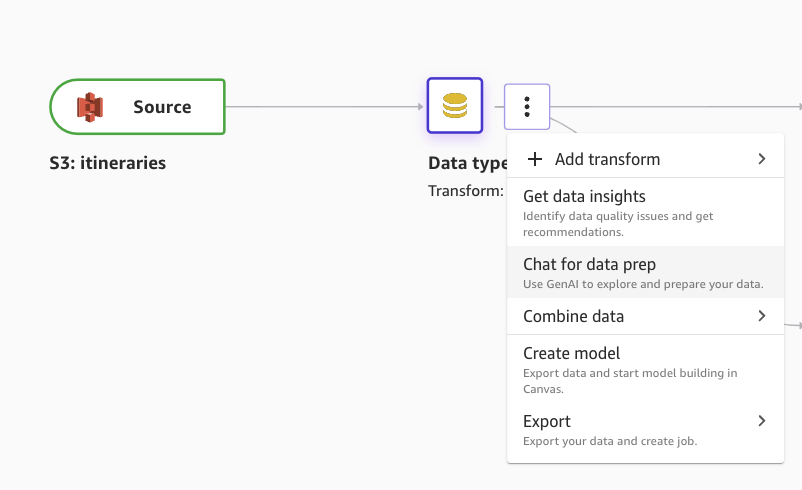Click the "S3: itineraries" caption
Image resolution: width=802 pixels, height=490 pixels.
coord(108,163)
